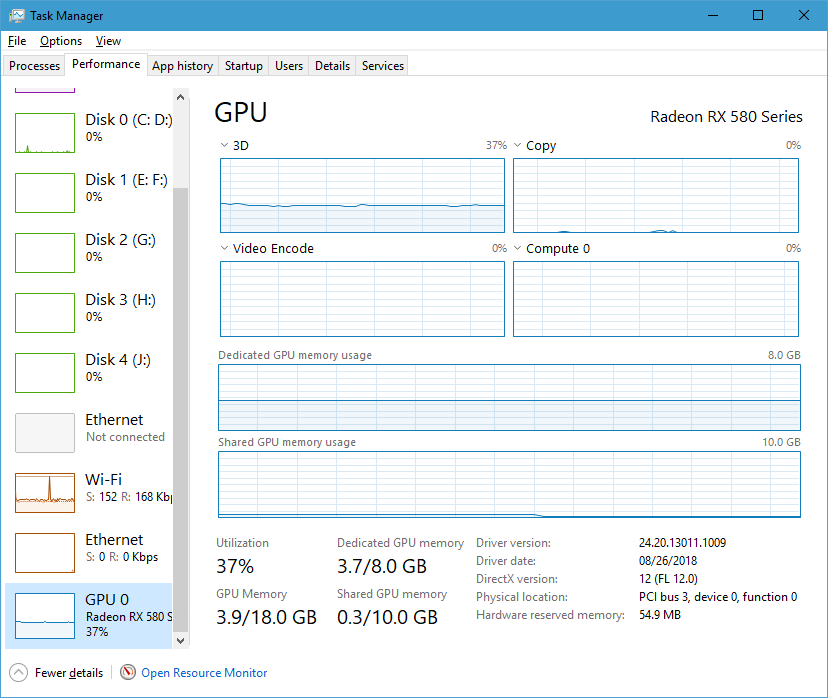Open Resource Monitor link

click(204, 673)
